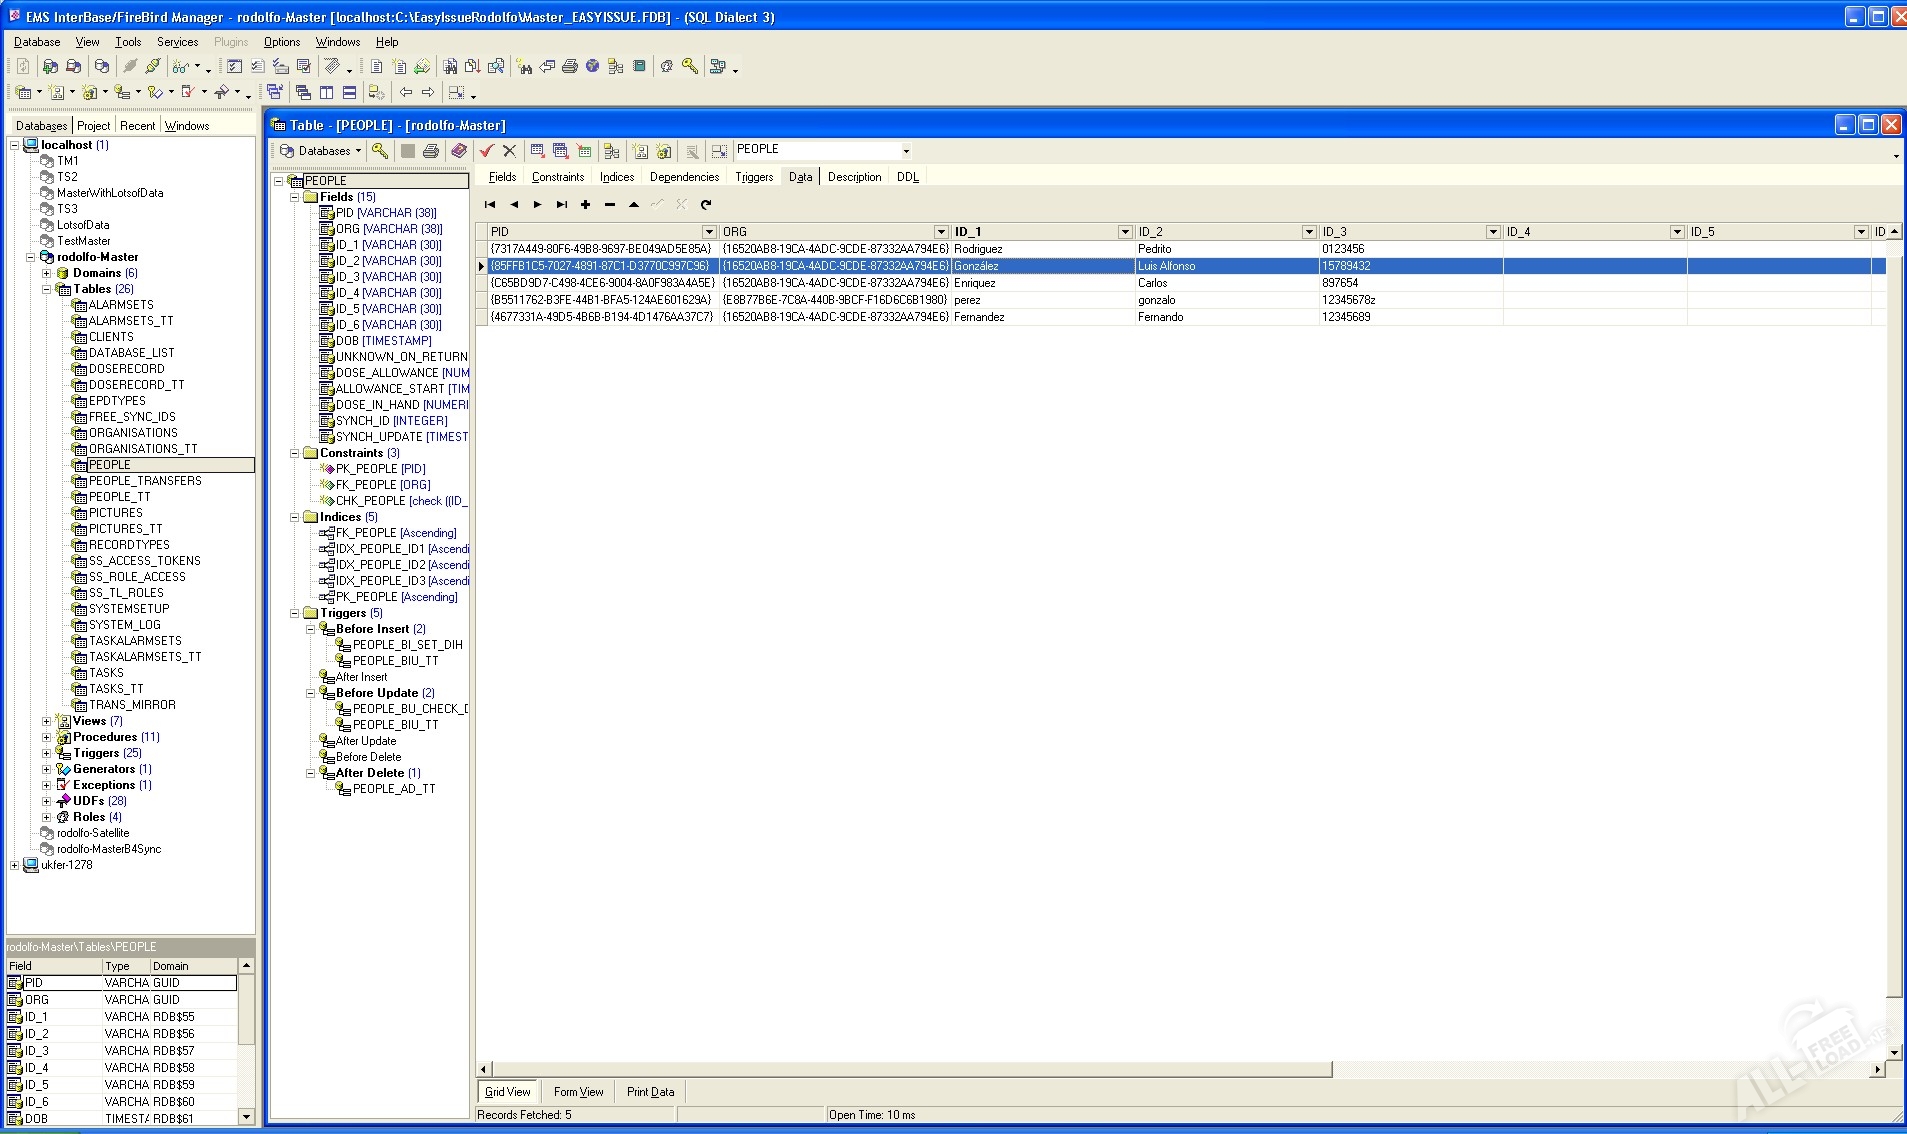Click the Databases button in table toolbar
This screenshot has height=1134, width=1907.
(x=320, y=151)
